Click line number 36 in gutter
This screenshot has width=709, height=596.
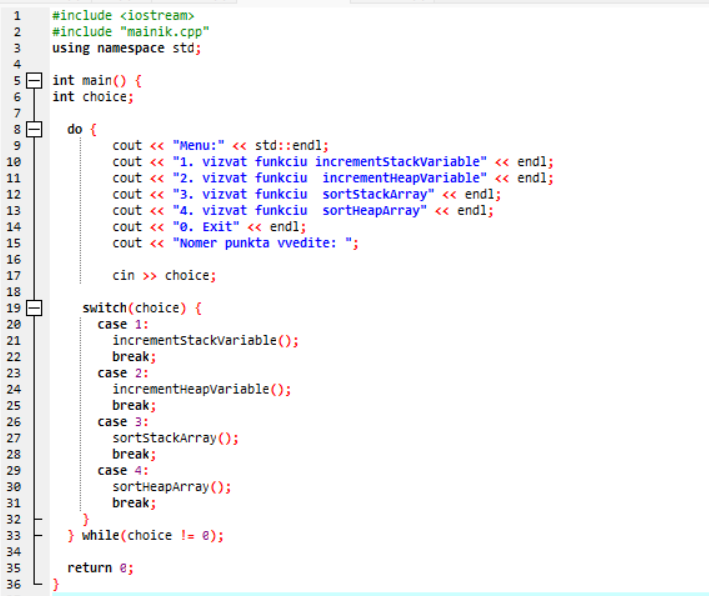pos(14,584)
